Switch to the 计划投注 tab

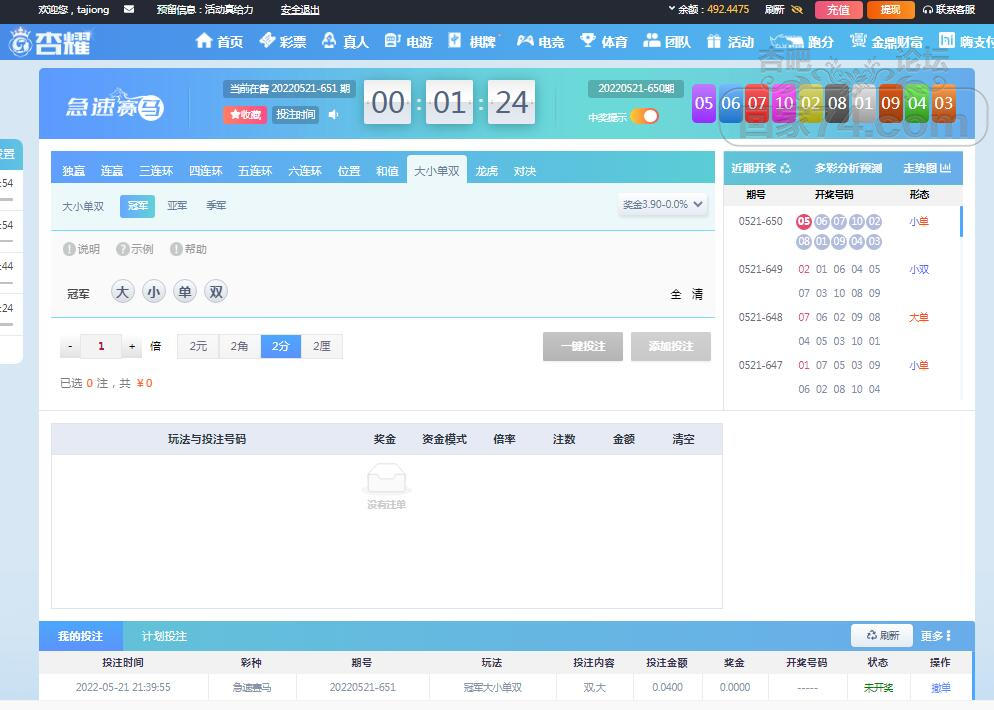[164, 636]
